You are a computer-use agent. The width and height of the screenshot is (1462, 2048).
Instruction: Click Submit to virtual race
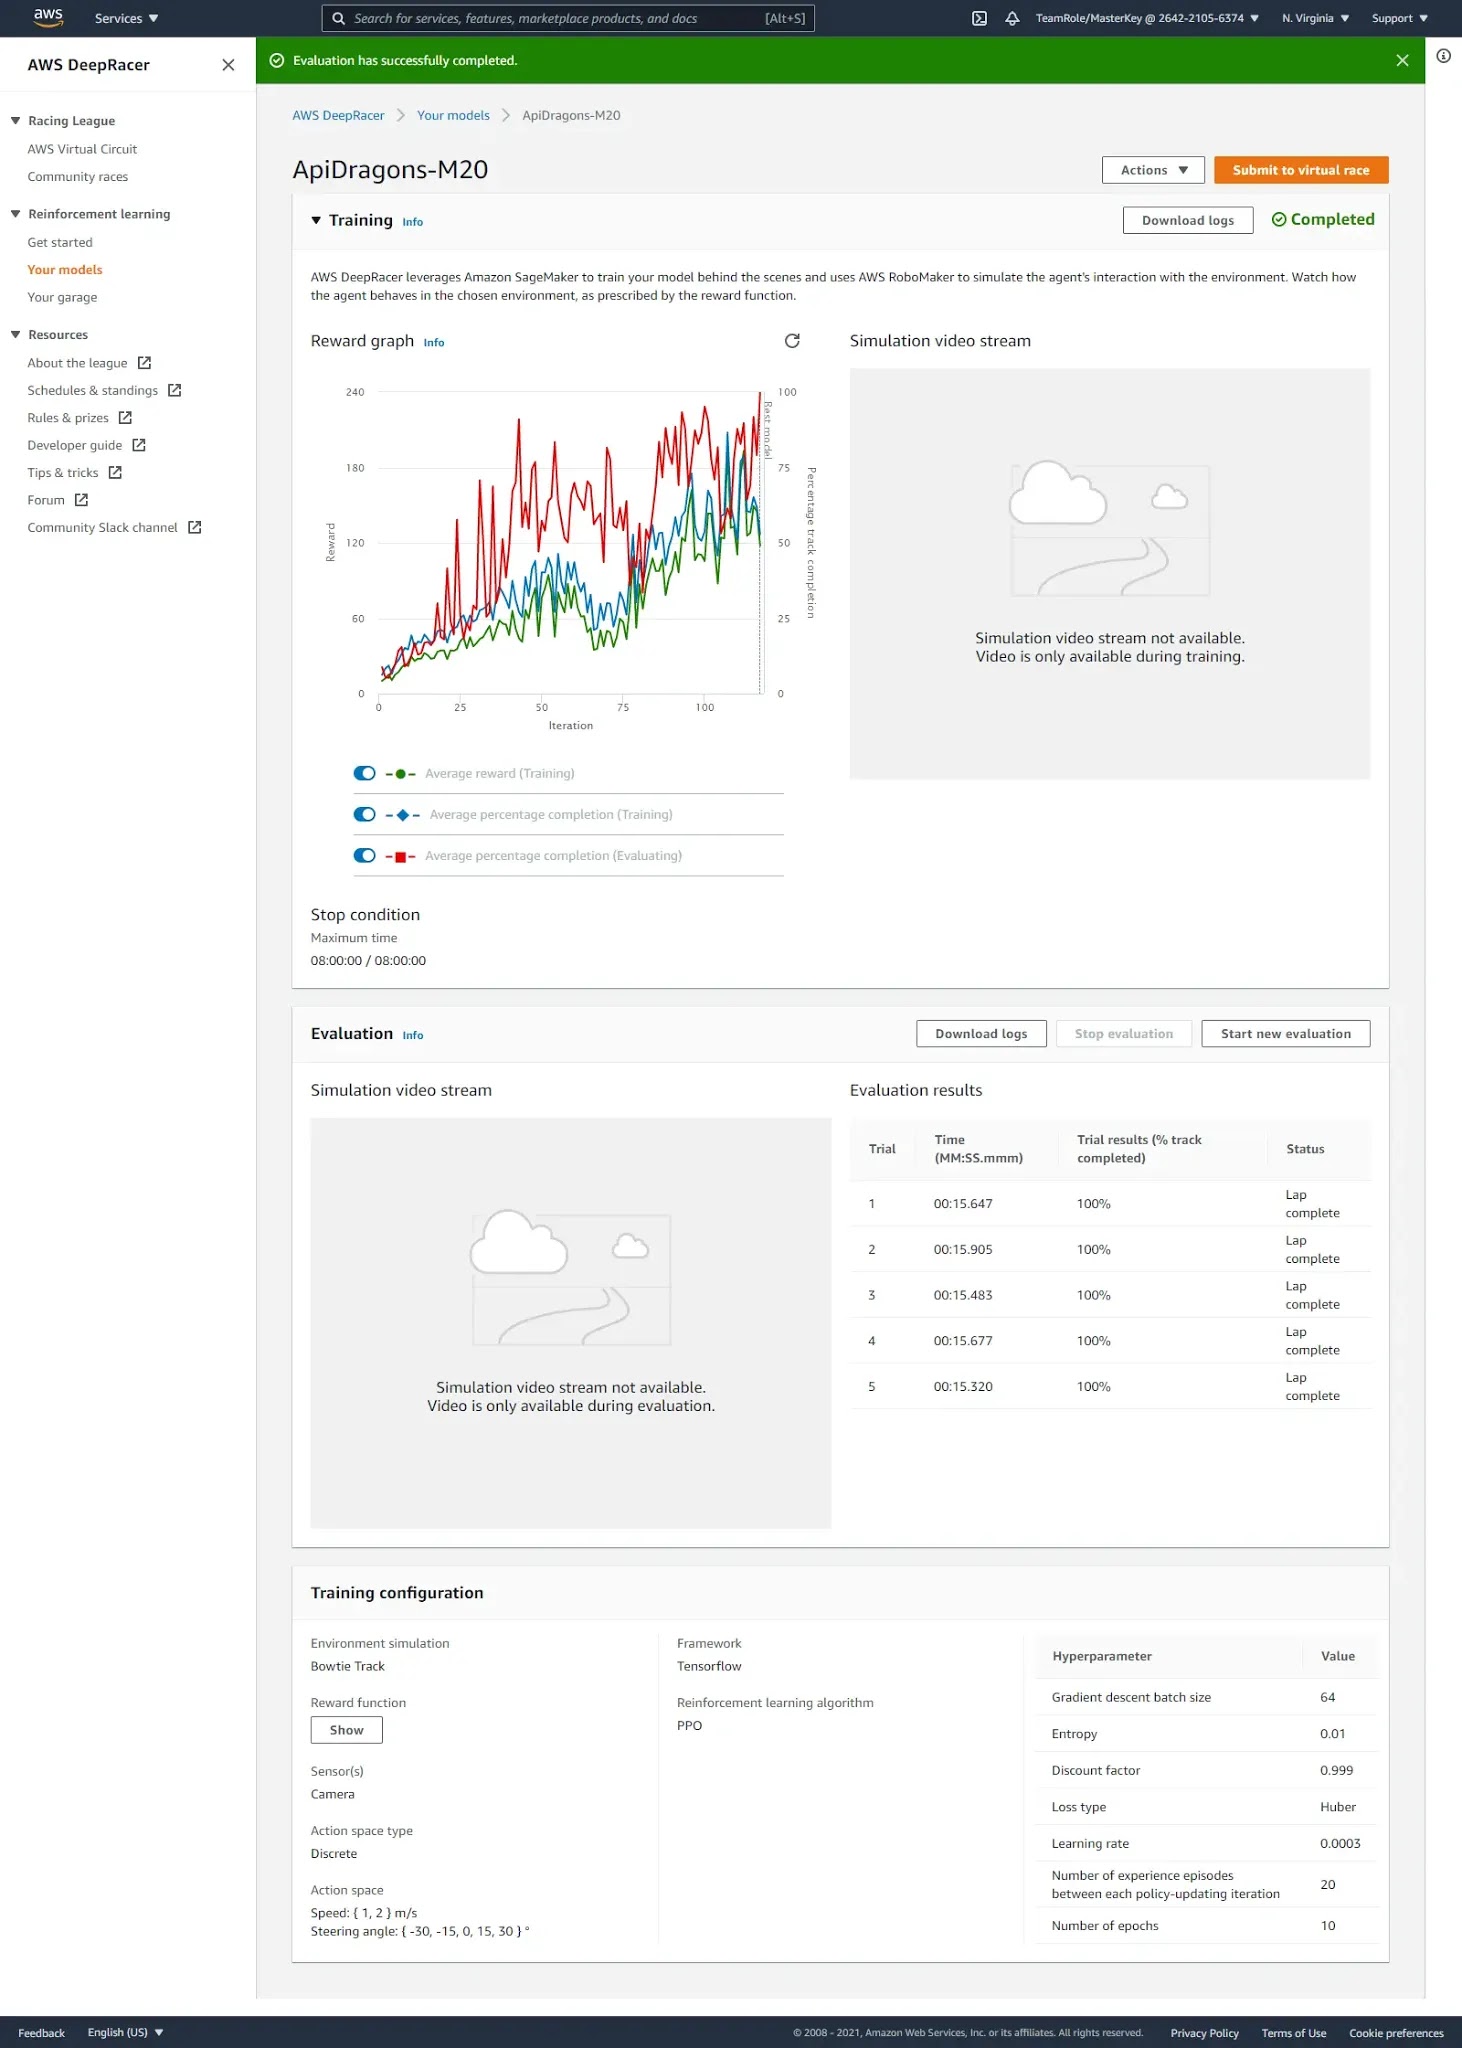(1301, 170)
